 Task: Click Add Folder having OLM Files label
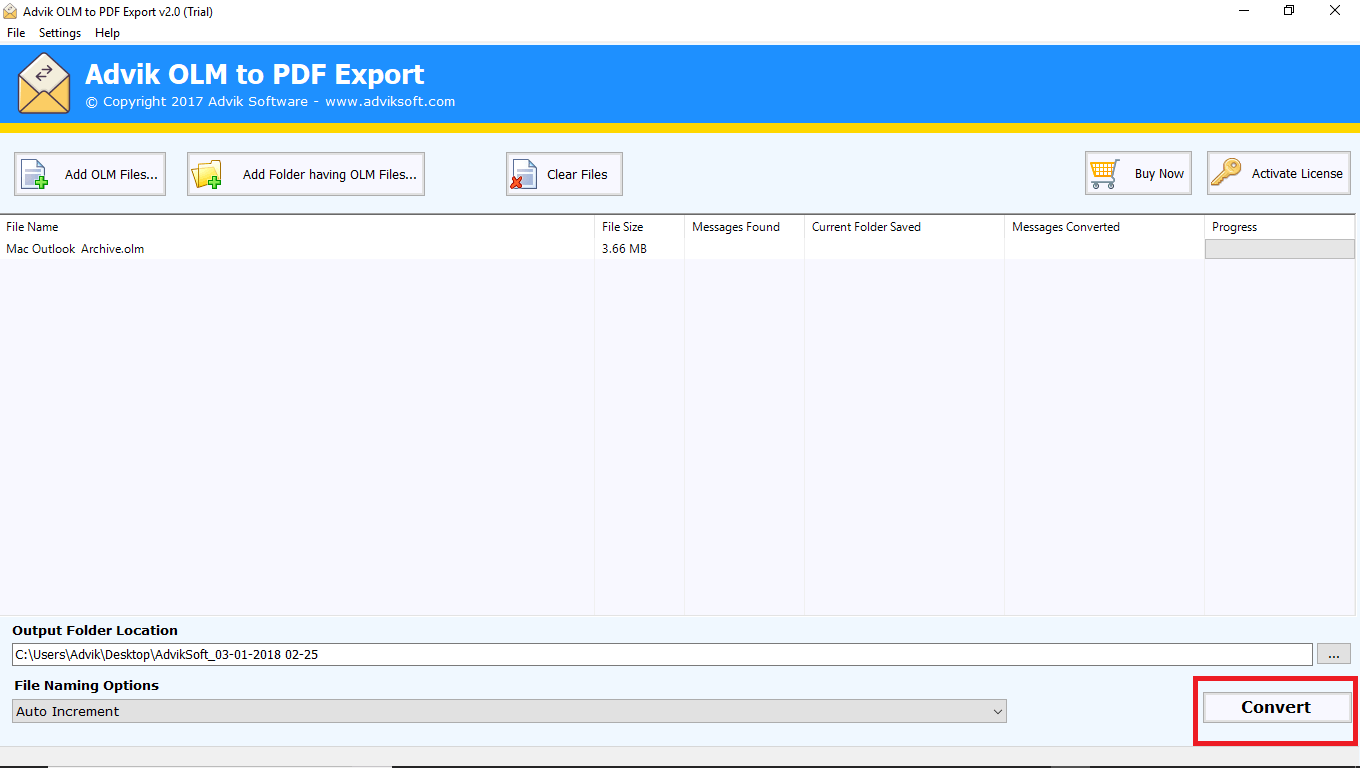click(330, 174)
